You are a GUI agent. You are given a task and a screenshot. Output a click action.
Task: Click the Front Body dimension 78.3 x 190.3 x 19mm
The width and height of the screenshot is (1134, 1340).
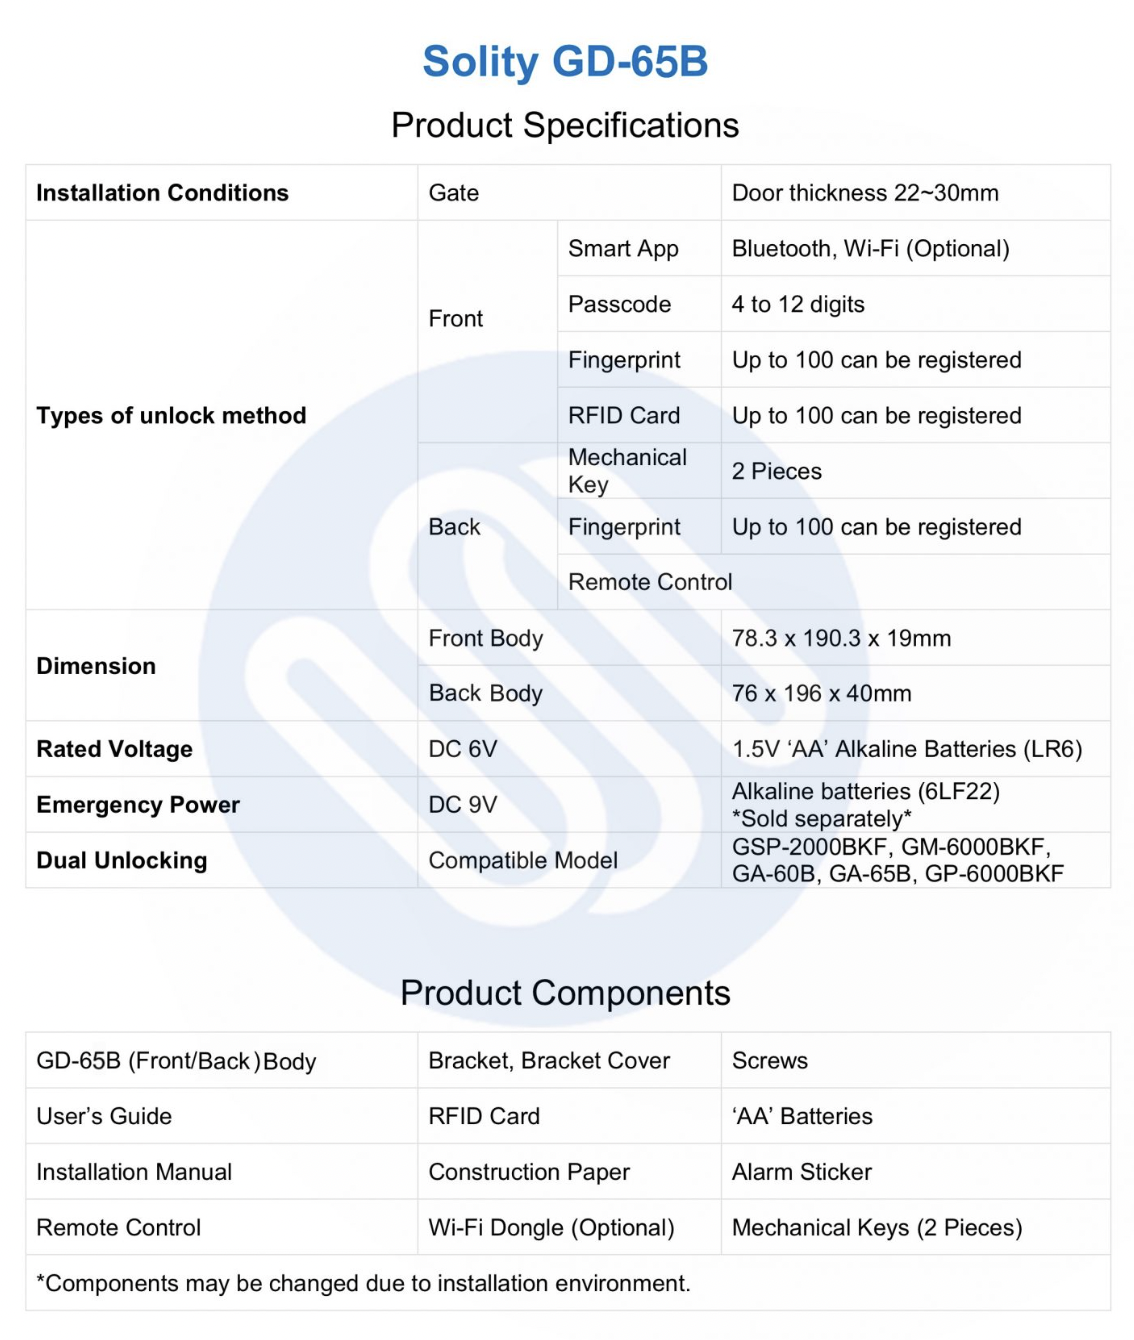pos(841,638)
